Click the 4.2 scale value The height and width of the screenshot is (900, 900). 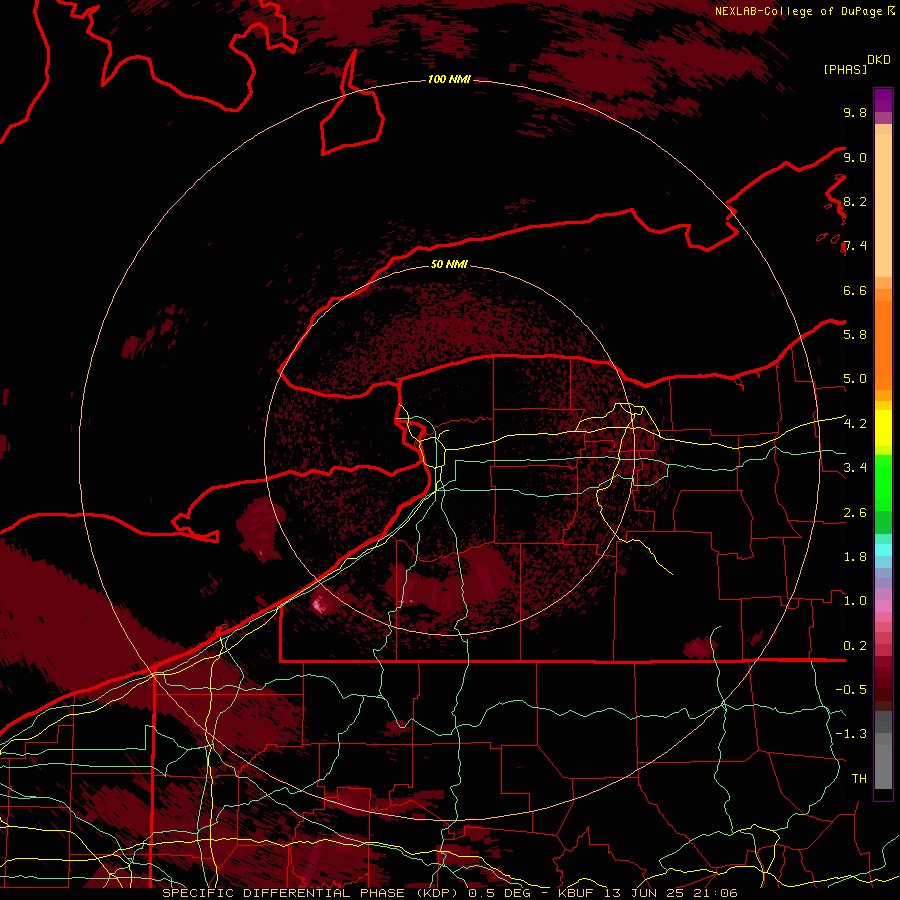tap(855, 424)
